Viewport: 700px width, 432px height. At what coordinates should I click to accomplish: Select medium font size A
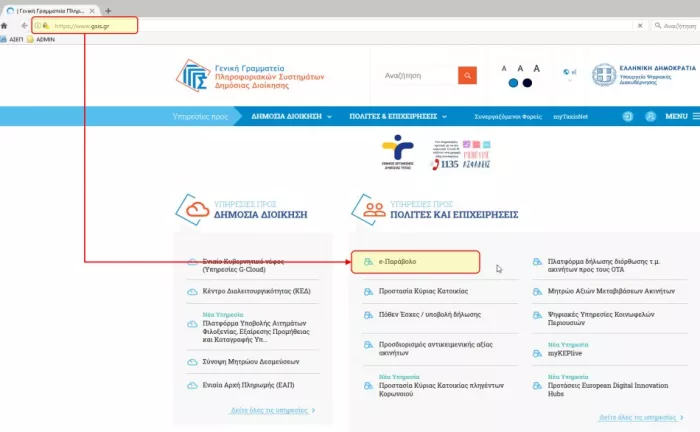click(x=520, y=68)
